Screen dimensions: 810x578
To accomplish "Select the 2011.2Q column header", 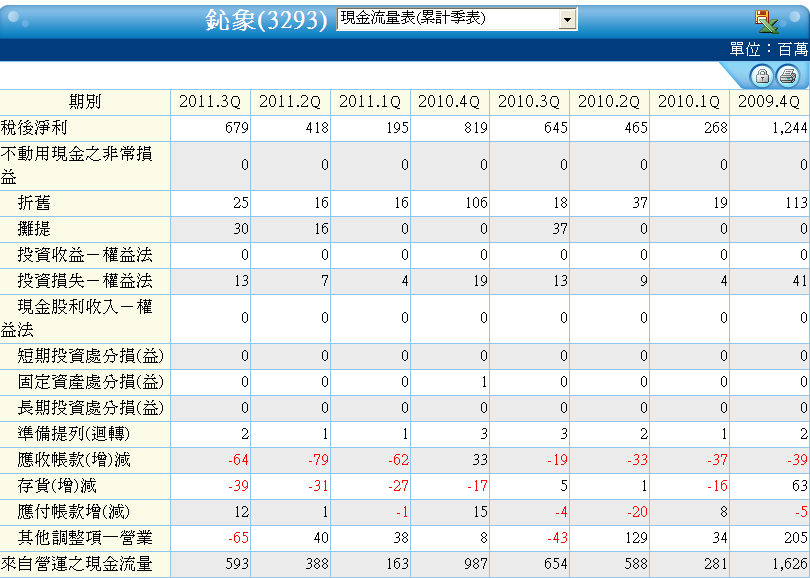I will tap(290, 102).
